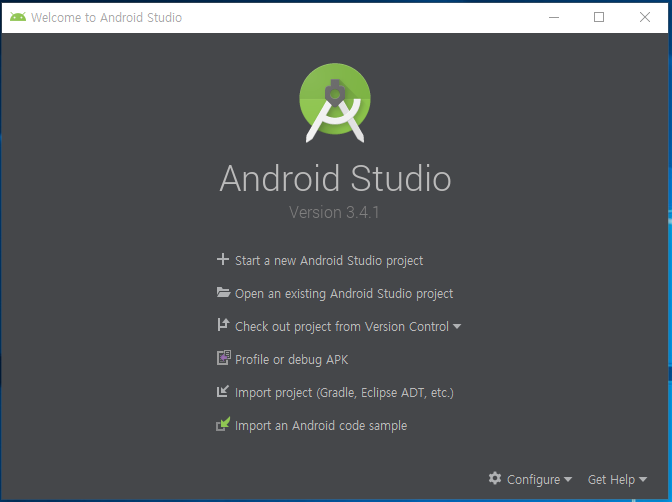Choose Import an Android code sample

[x=321, y=426]
